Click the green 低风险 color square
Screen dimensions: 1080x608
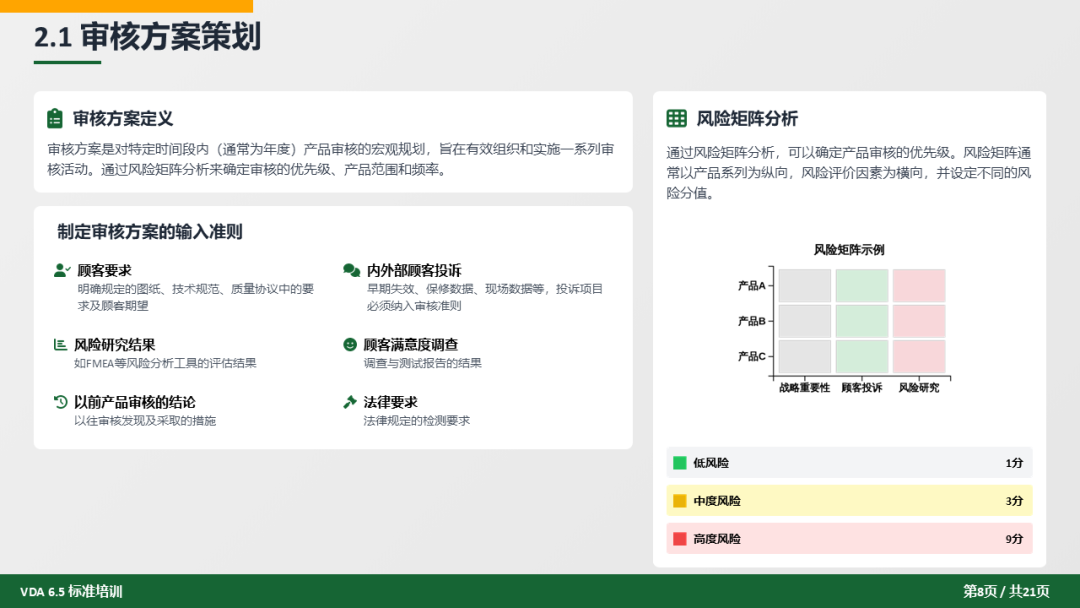coord(680,463)
